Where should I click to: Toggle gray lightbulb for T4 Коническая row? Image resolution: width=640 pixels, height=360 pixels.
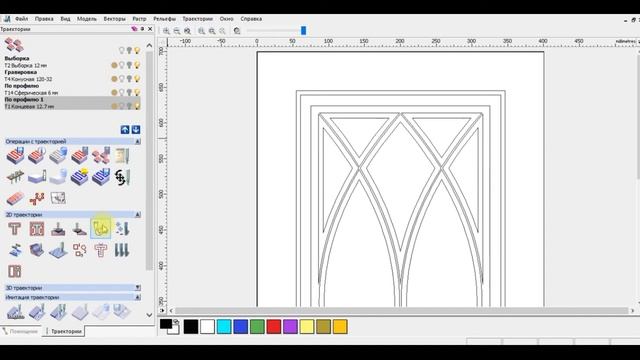[x=129, y=79]
